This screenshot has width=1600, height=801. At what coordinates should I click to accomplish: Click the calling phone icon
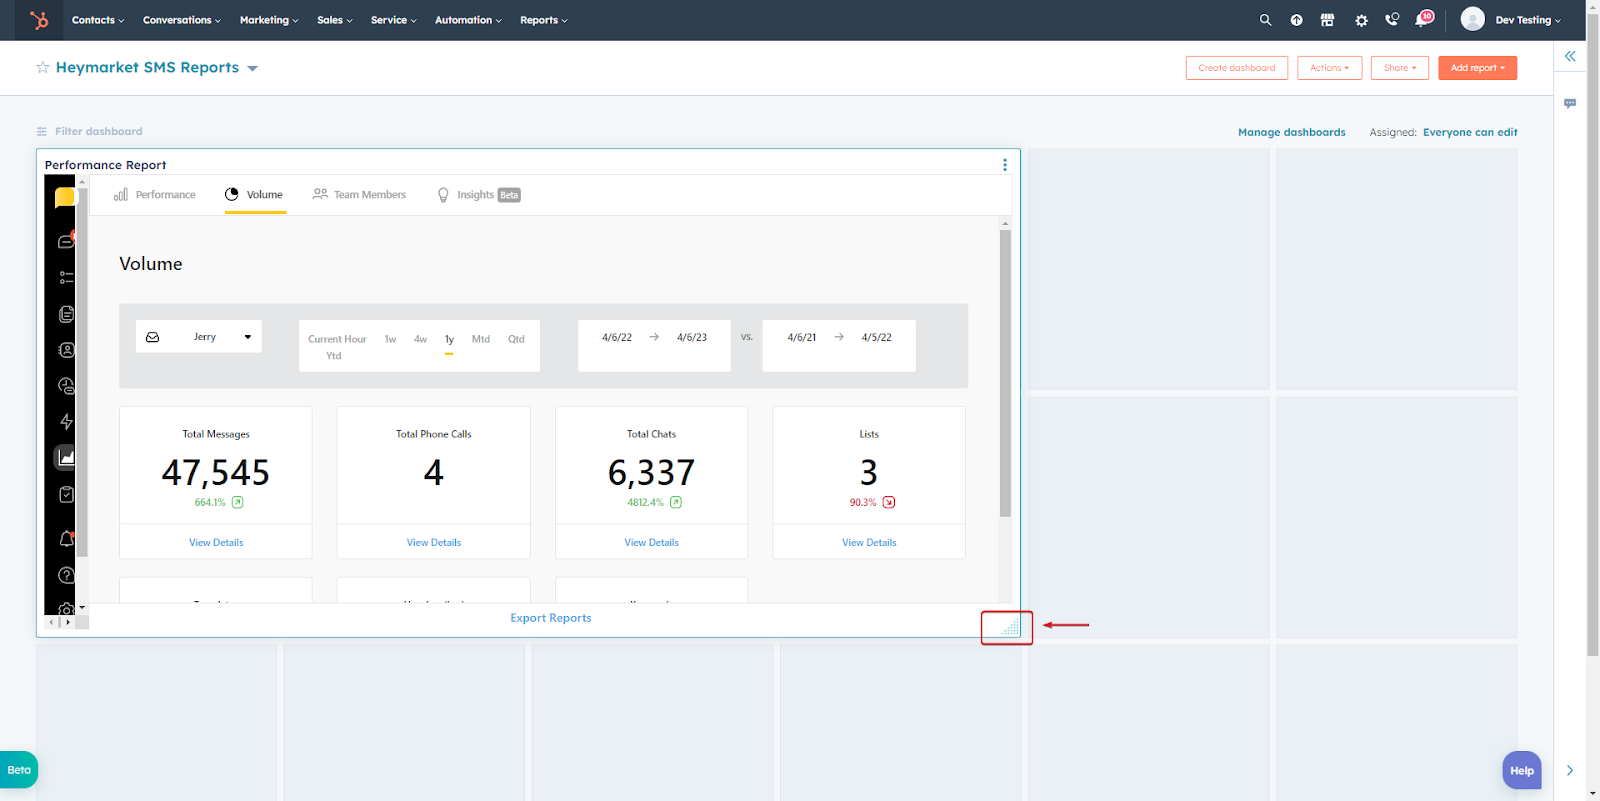[x=1391, y=20]
